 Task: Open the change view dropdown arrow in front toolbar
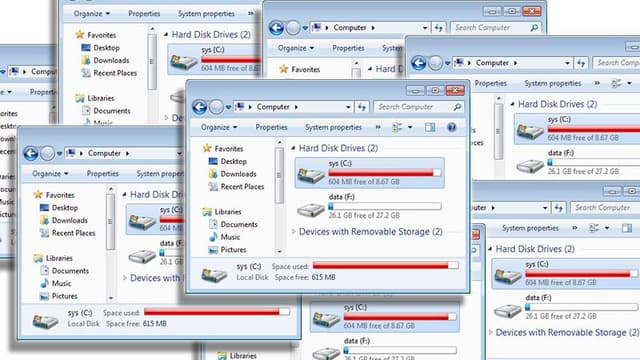410,127
